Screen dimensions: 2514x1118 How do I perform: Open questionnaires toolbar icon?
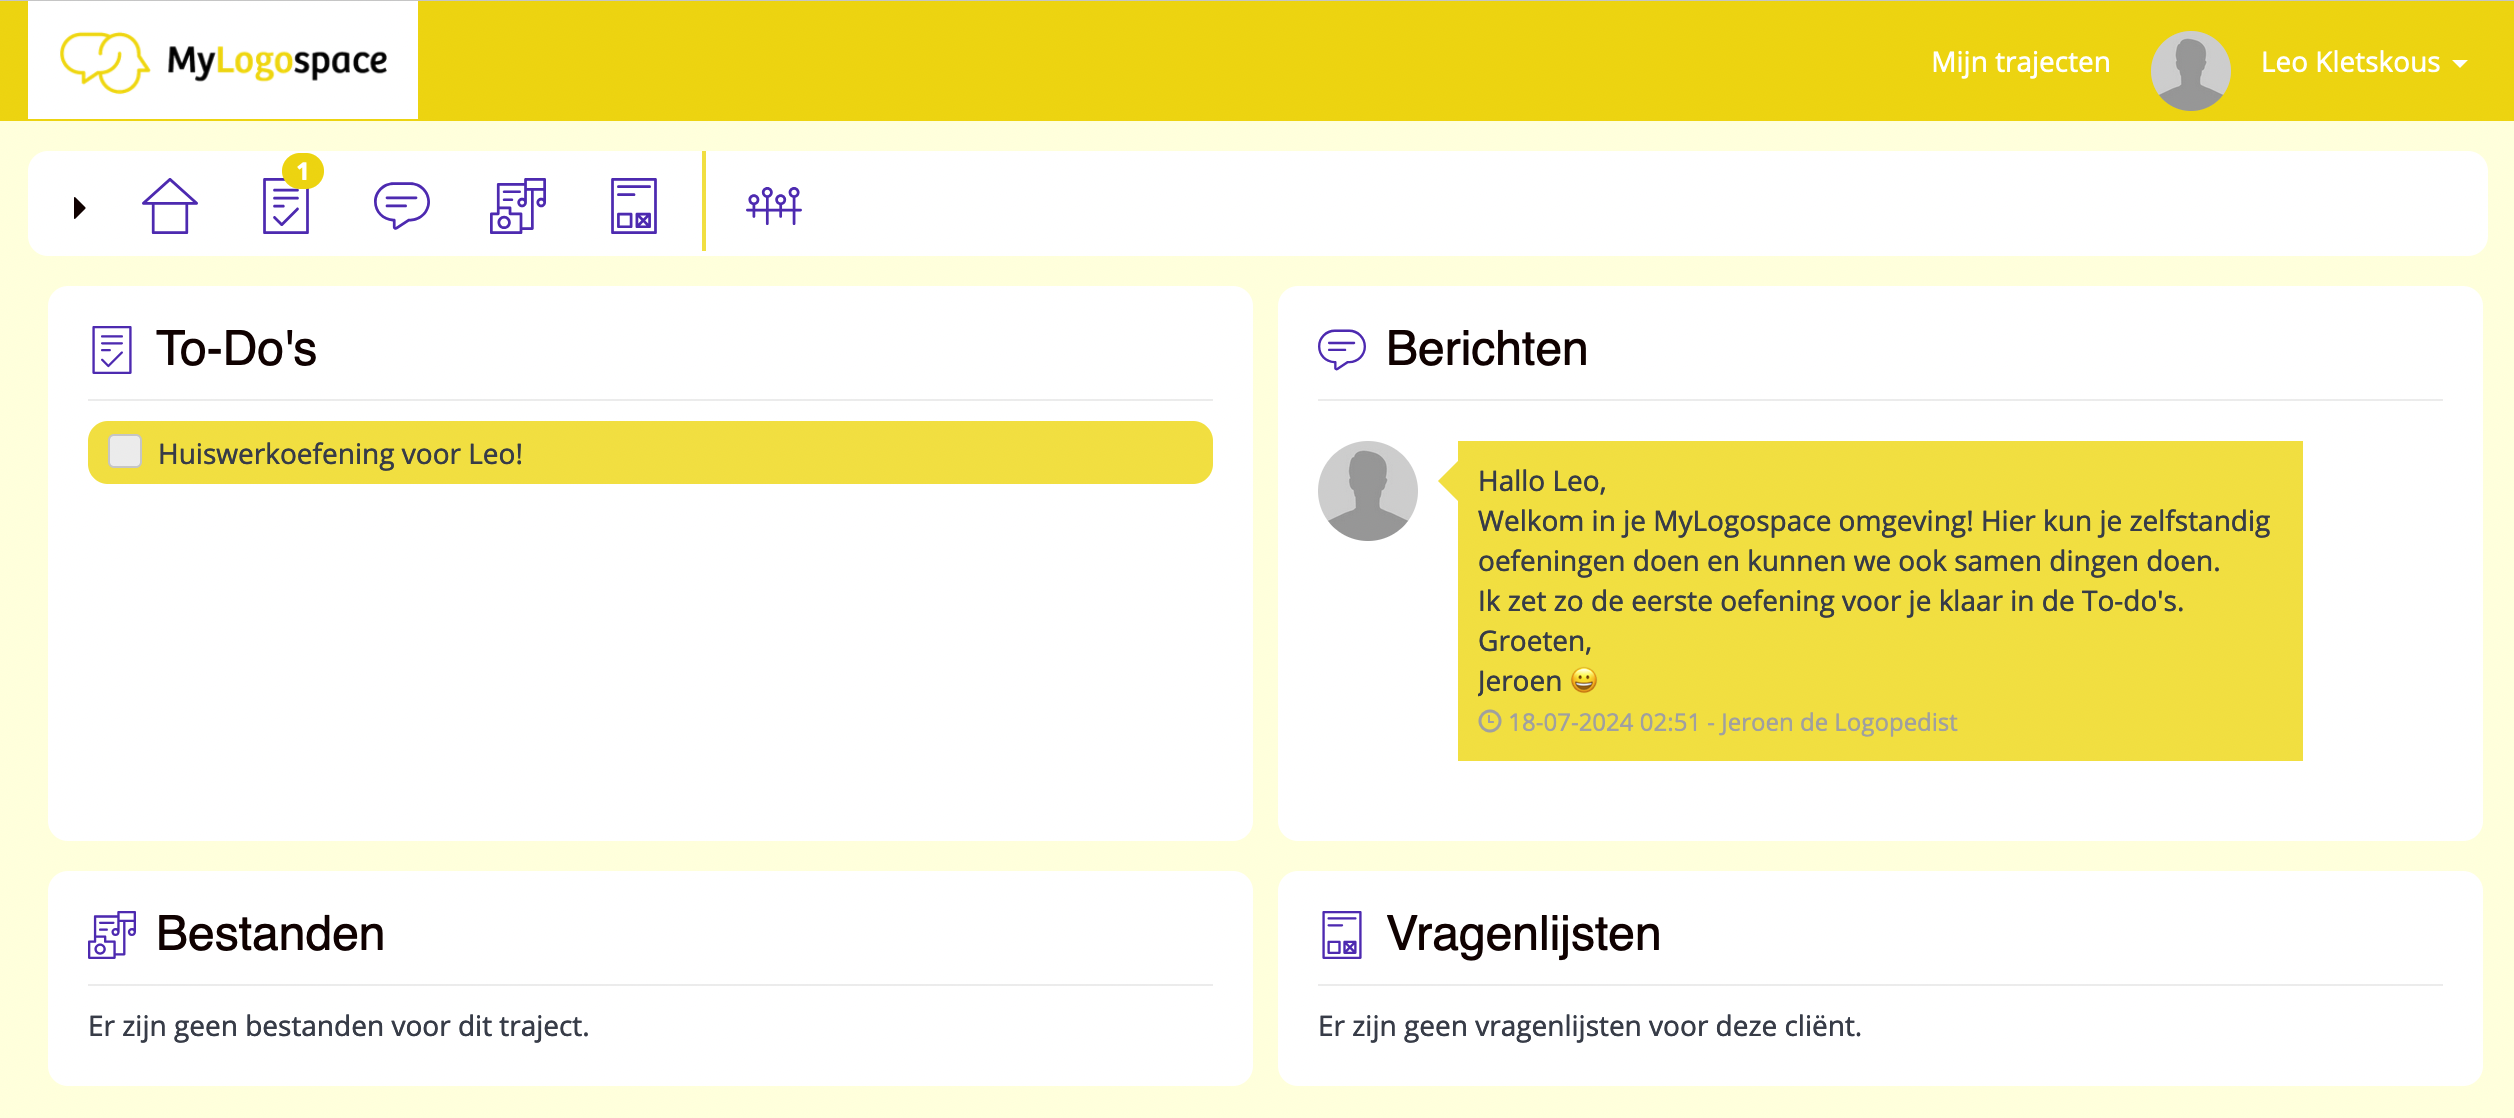click(x=633, y=206)
